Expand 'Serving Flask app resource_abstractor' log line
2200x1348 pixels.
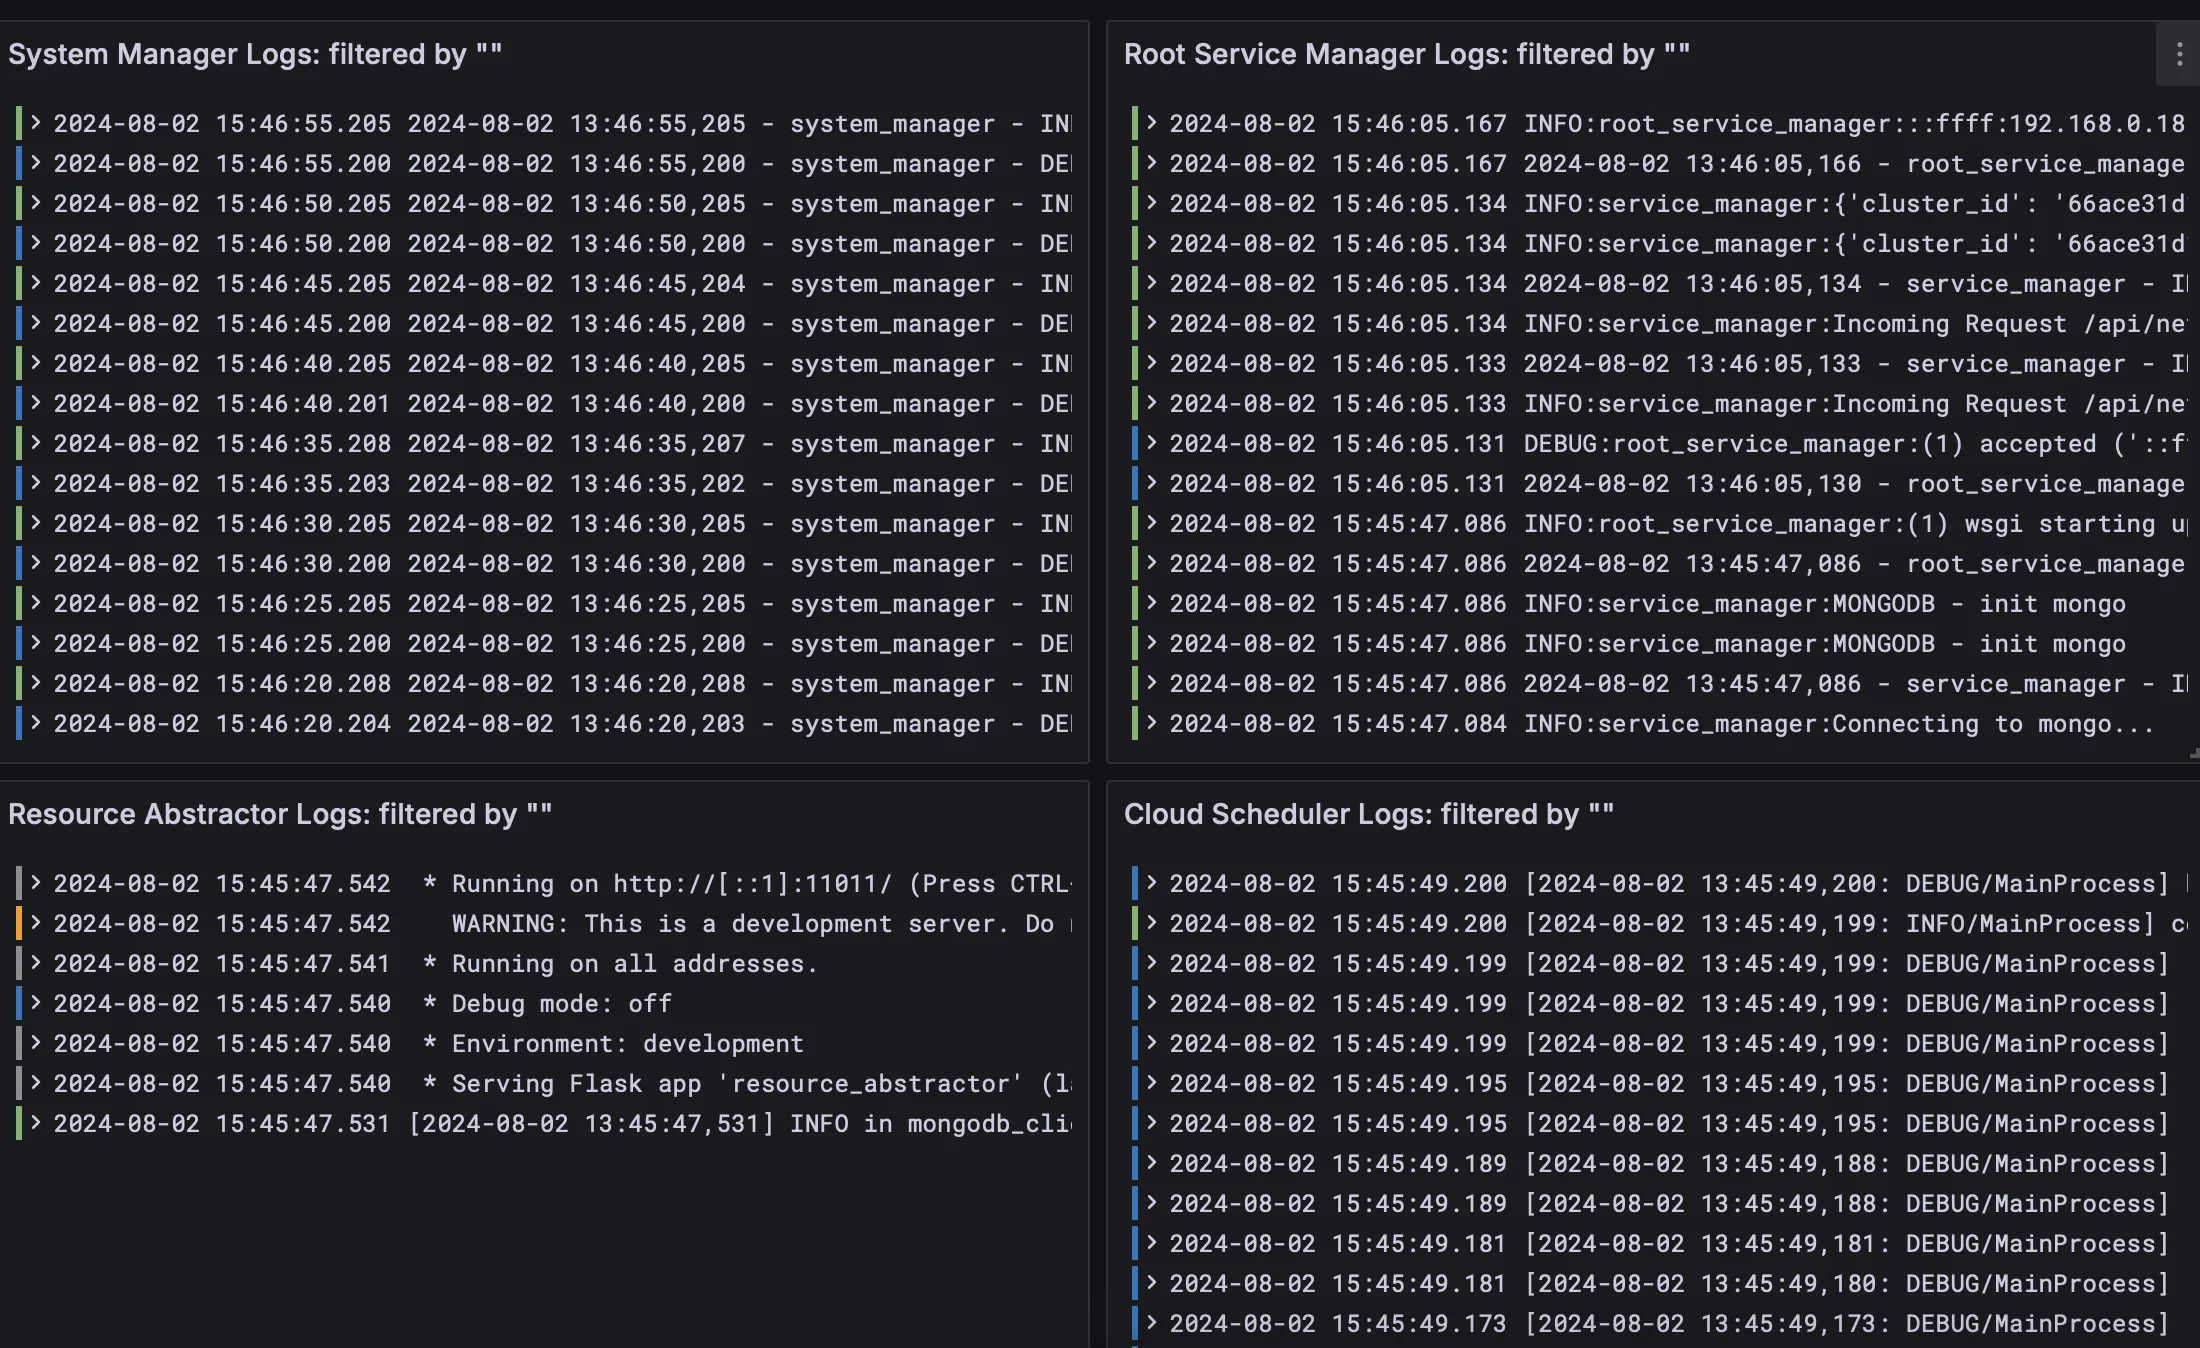pos(36,1083)
